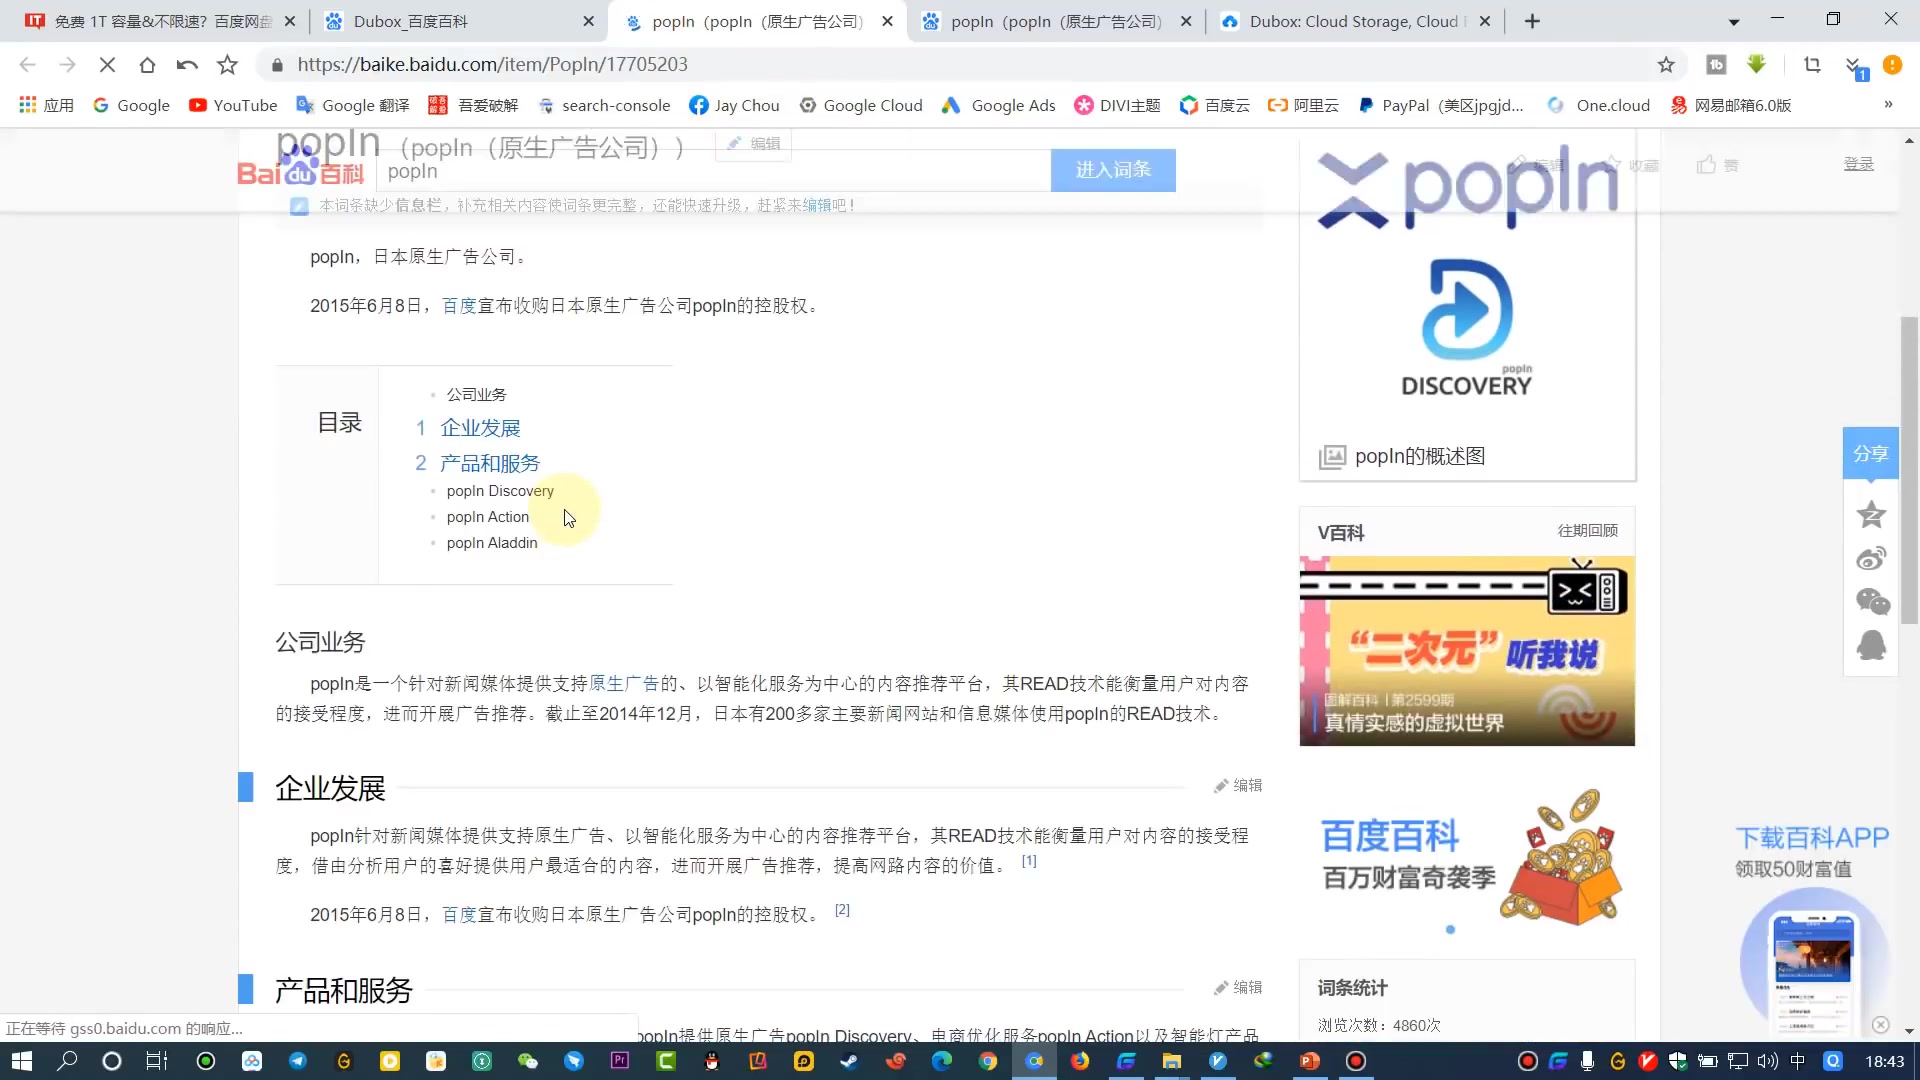The height and width of the screenshot is (1080, 1920).
Task: Open the tab search dropdown arrow
Action: click(x=1733, y=21)
